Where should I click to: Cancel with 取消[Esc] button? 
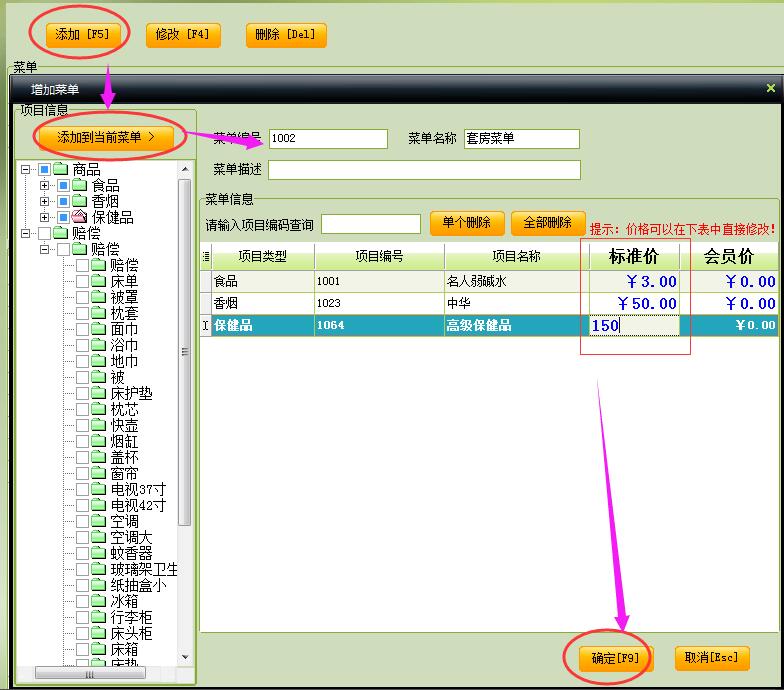[712, 658]
